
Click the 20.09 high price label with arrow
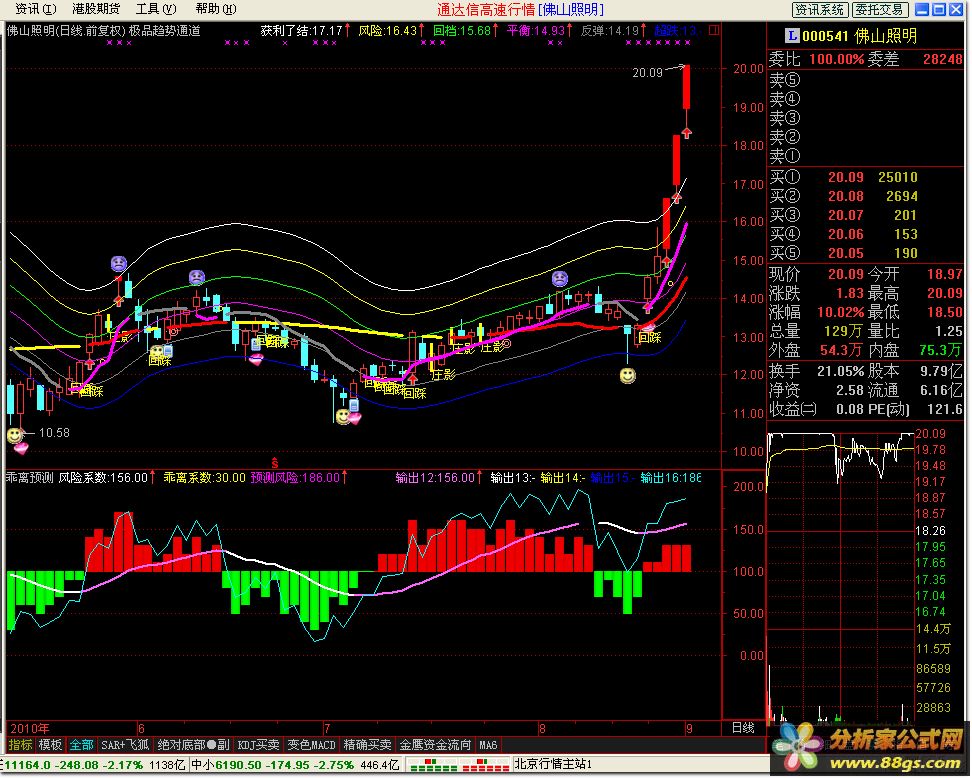point(658,71)
